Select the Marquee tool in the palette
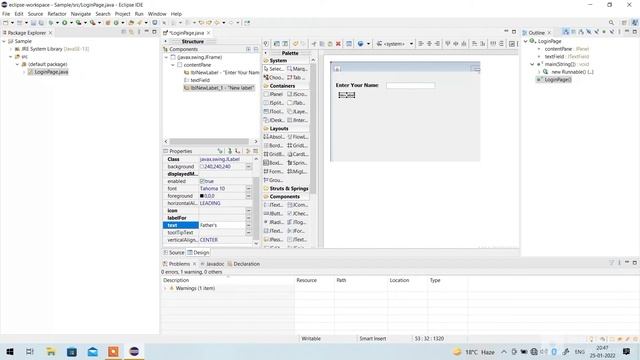This screenshot has width=640, height=360. click(297, 69)
